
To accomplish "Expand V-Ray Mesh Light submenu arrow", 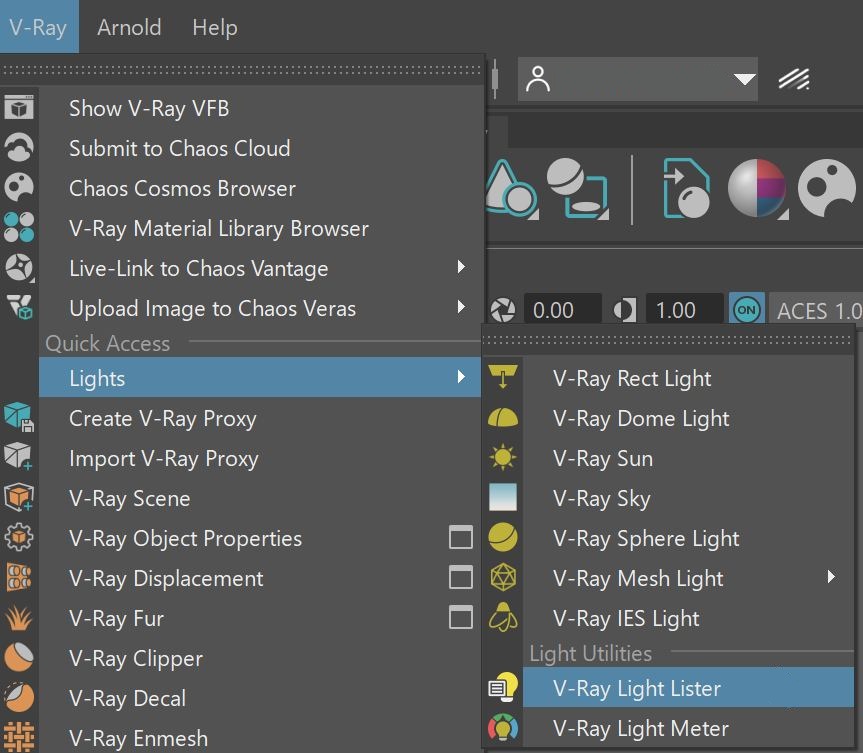I will (x=831, y=576).
